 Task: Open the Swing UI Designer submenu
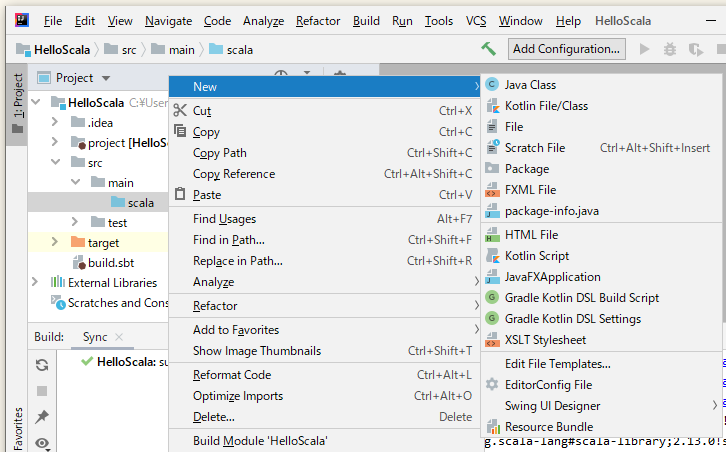click(601, 406)
